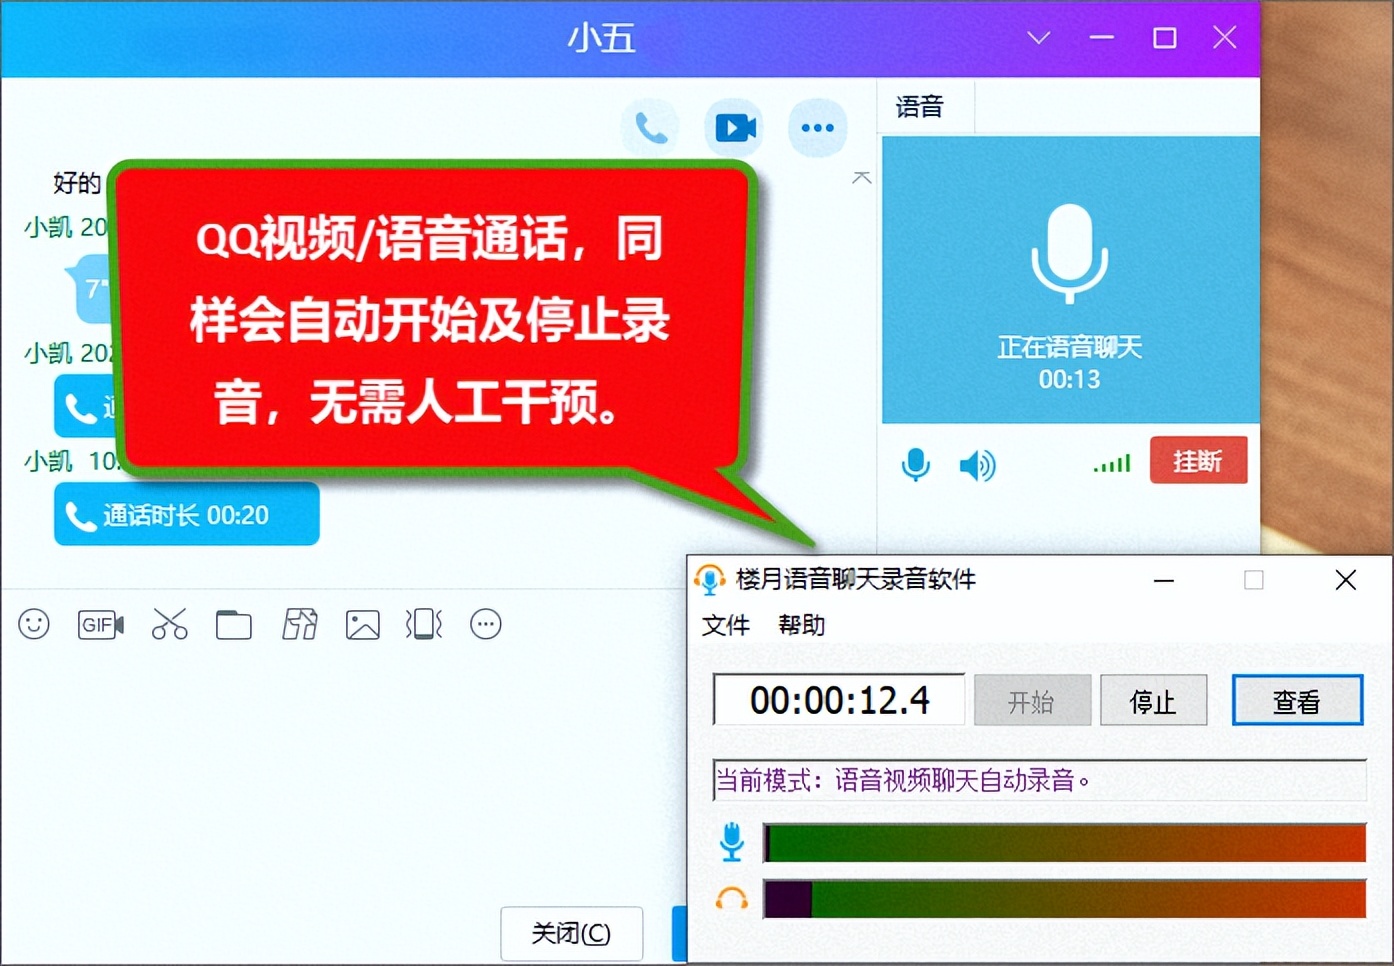This screenshot has height=966, width=1394.
Task: Mute the microphone in the voice panel
Action: coord(915,464)
